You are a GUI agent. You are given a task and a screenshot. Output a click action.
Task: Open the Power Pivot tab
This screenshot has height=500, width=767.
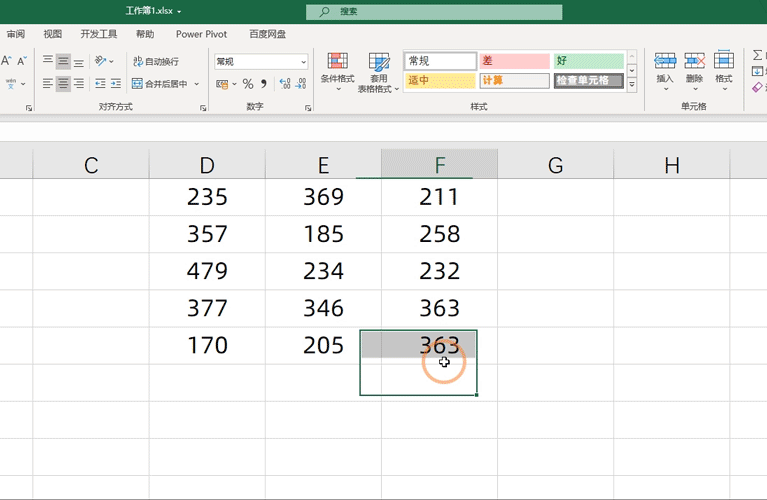202,34
